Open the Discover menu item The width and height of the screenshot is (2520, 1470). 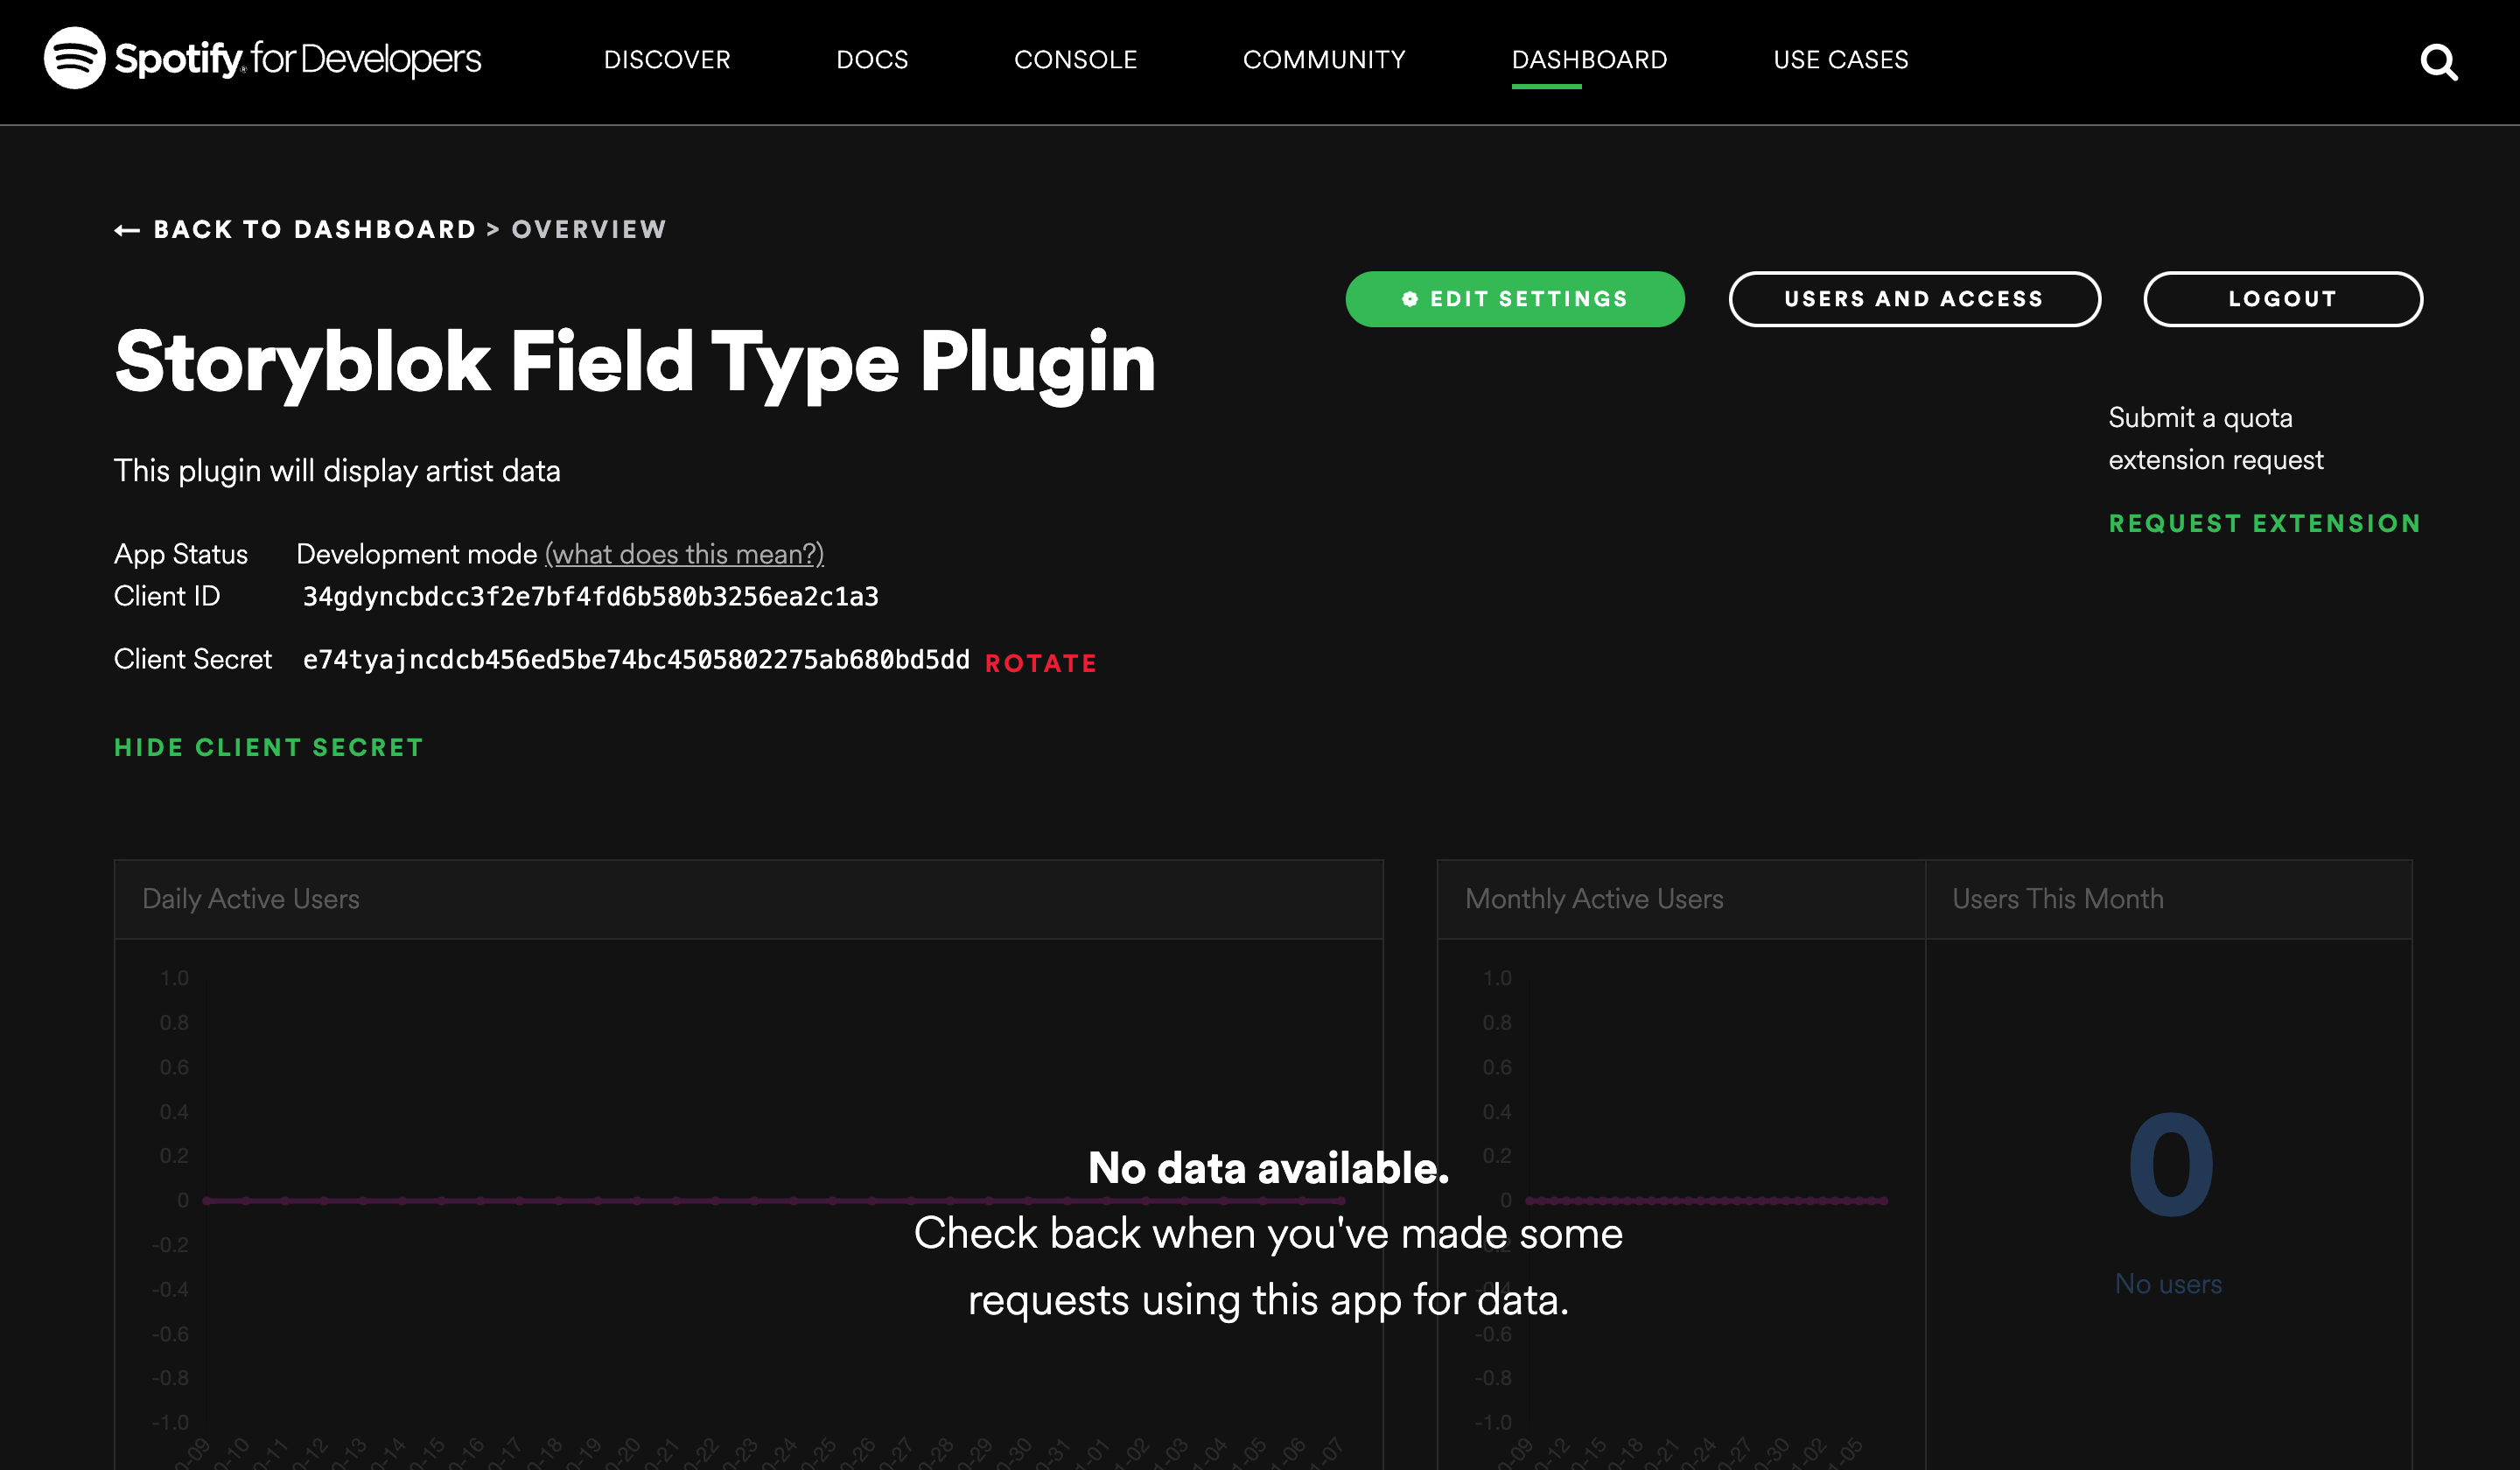(667, 60)
